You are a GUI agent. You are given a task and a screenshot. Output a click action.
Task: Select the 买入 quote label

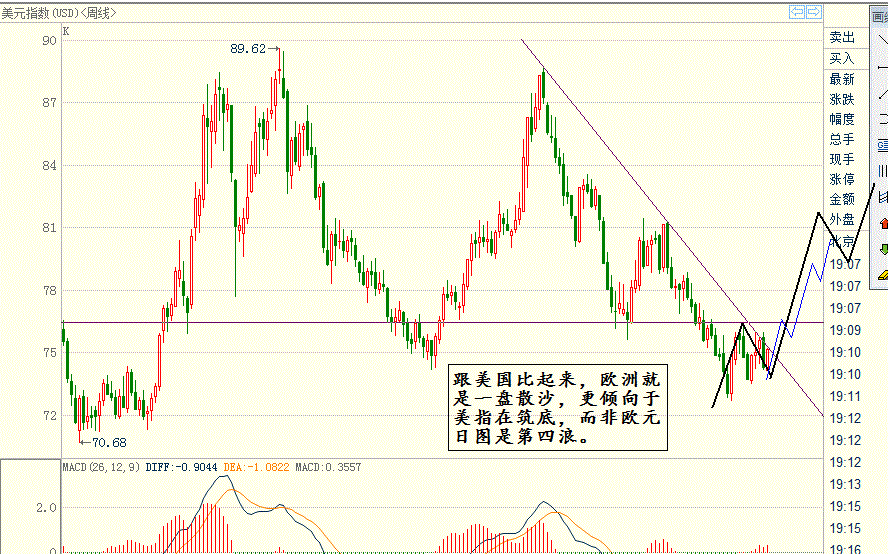tap(842, 58)
